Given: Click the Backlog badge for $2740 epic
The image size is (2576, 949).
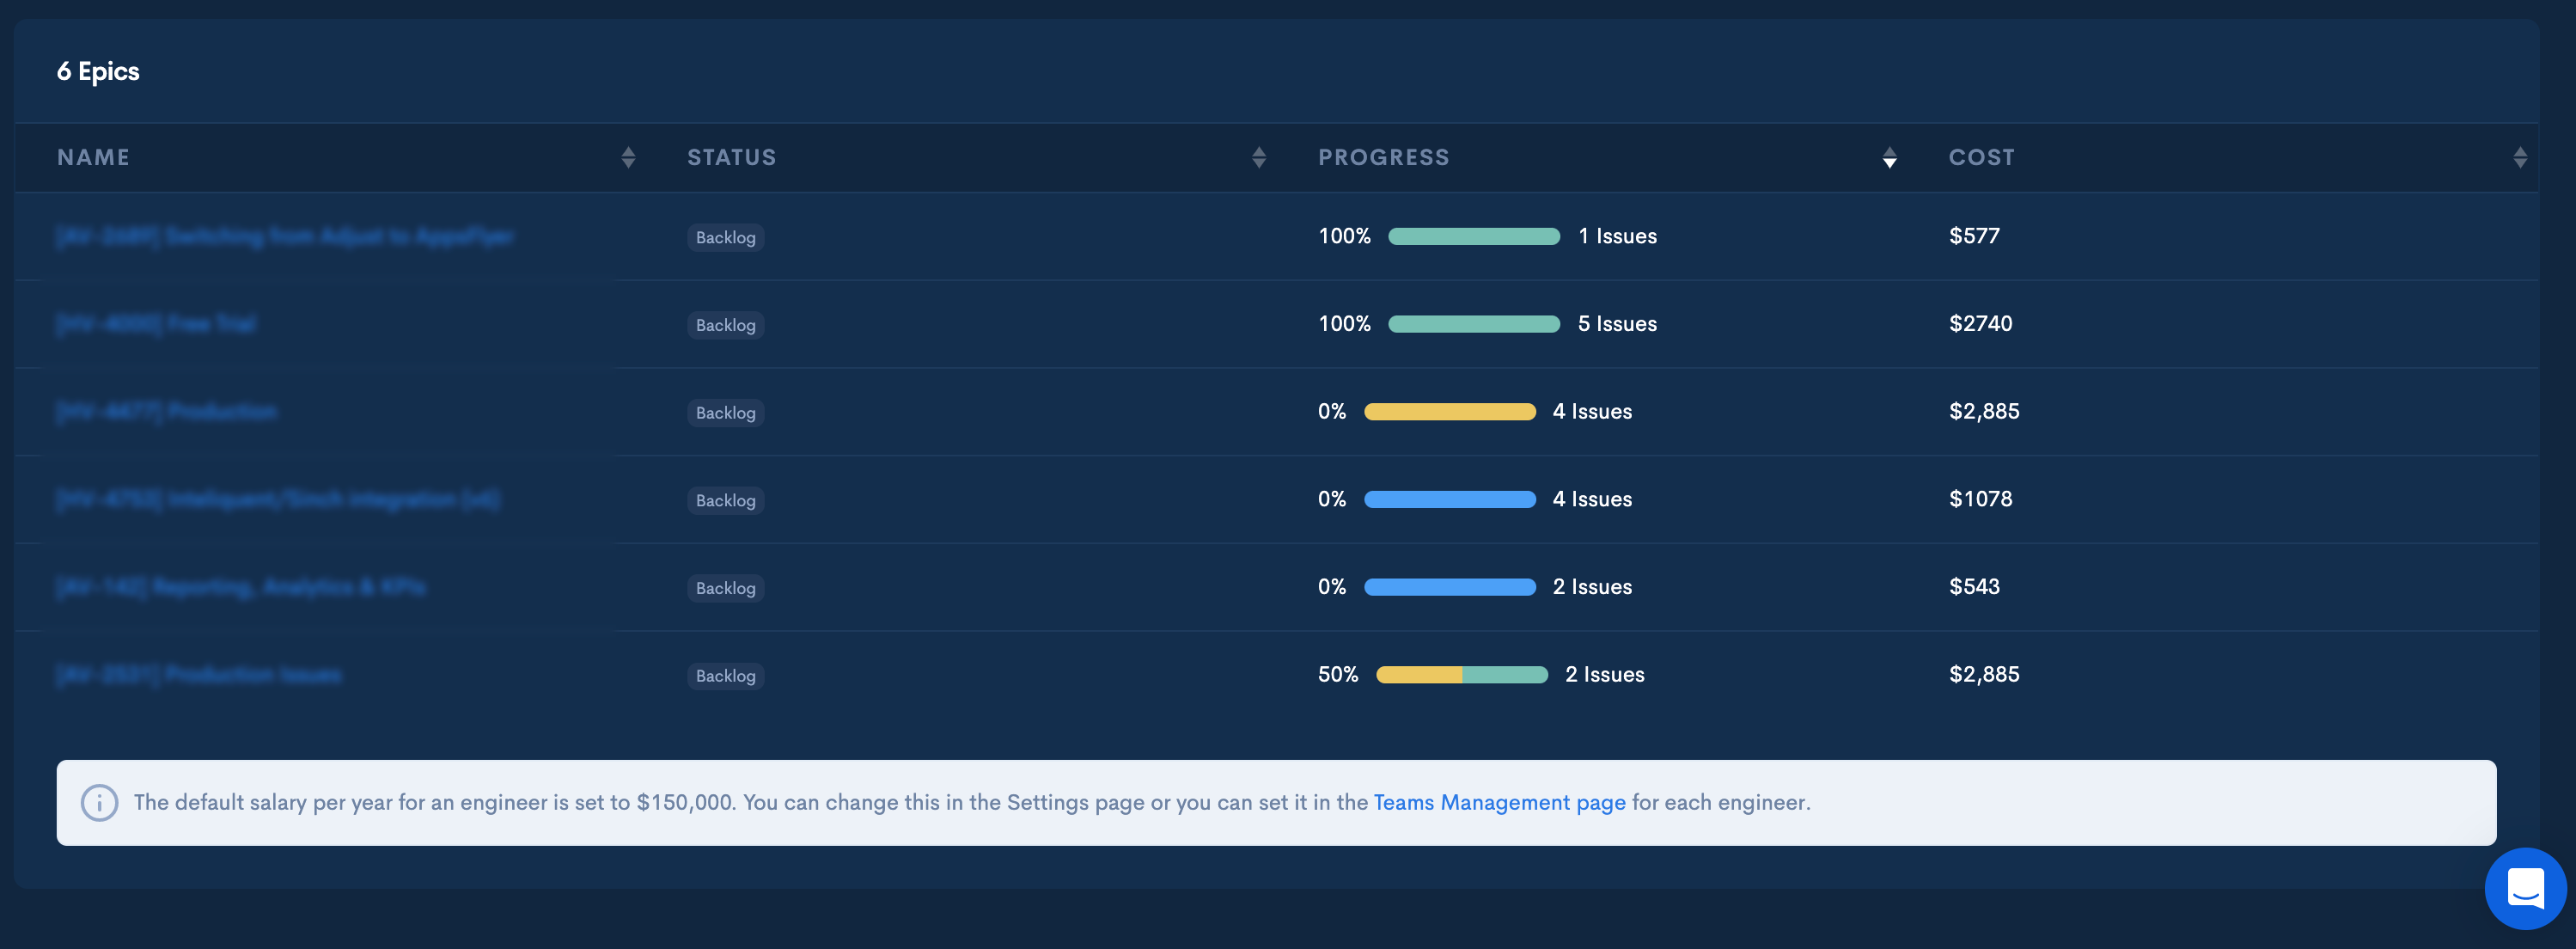Looking at the screenshot, I should [725, 325].
